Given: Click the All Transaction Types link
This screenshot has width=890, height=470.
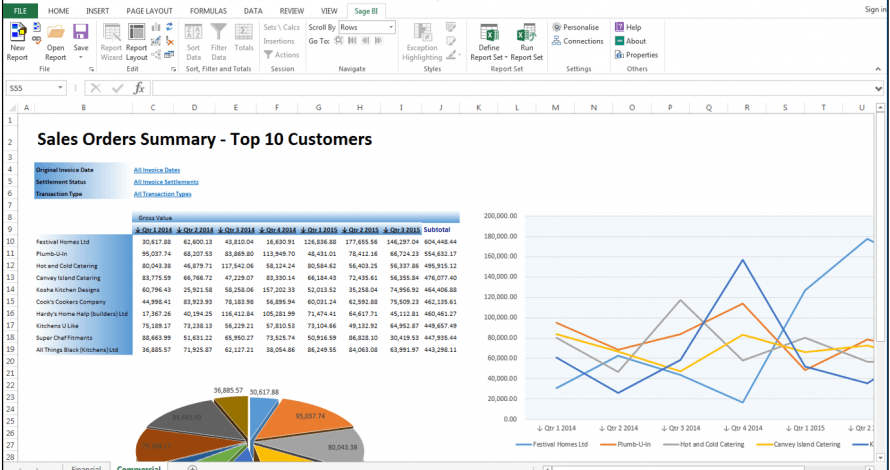Looking at the screenshot, I should click(162, 194).
